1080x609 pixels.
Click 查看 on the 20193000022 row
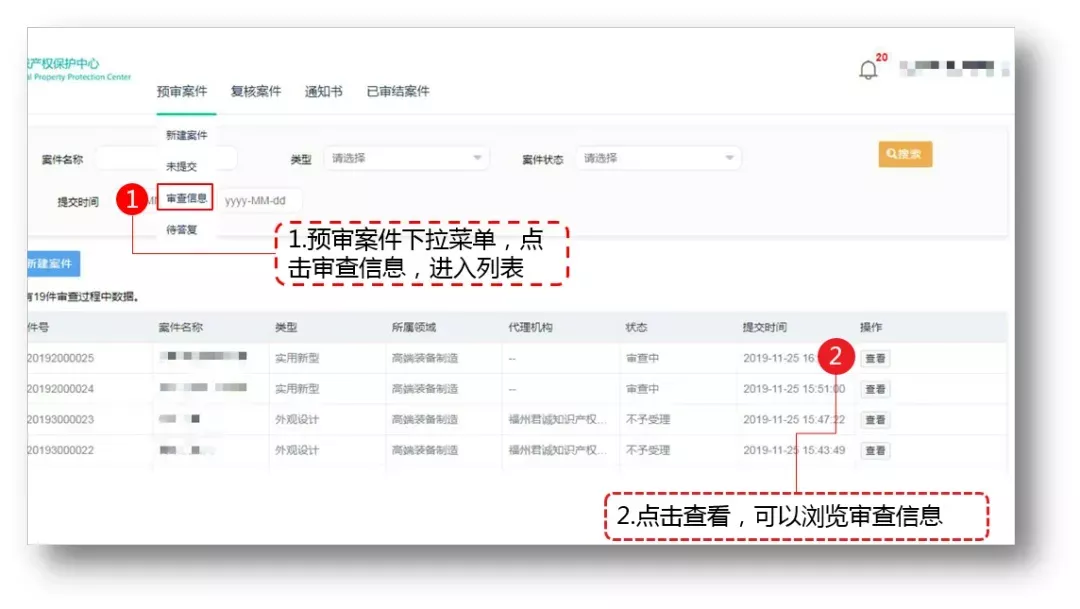(874, 450)
